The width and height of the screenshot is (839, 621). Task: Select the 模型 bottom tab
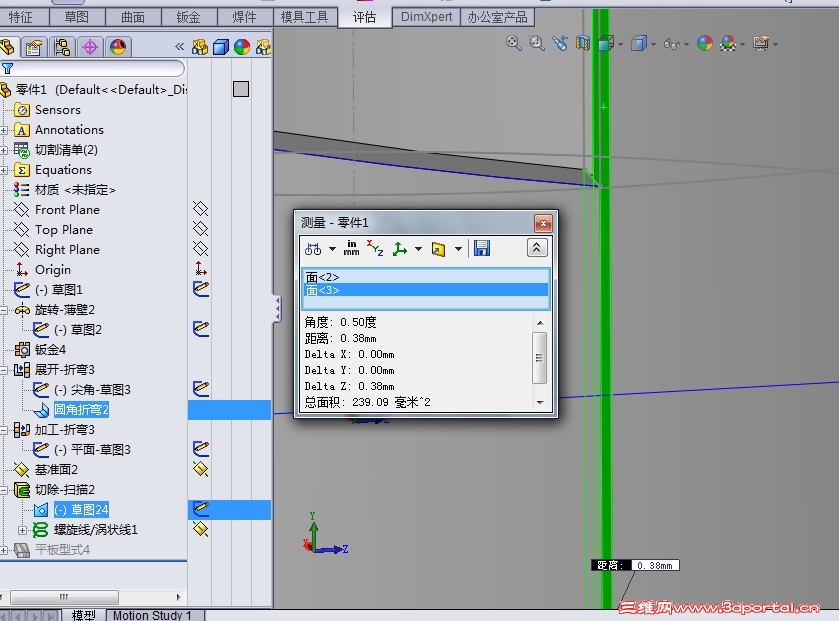coord(84,615)
